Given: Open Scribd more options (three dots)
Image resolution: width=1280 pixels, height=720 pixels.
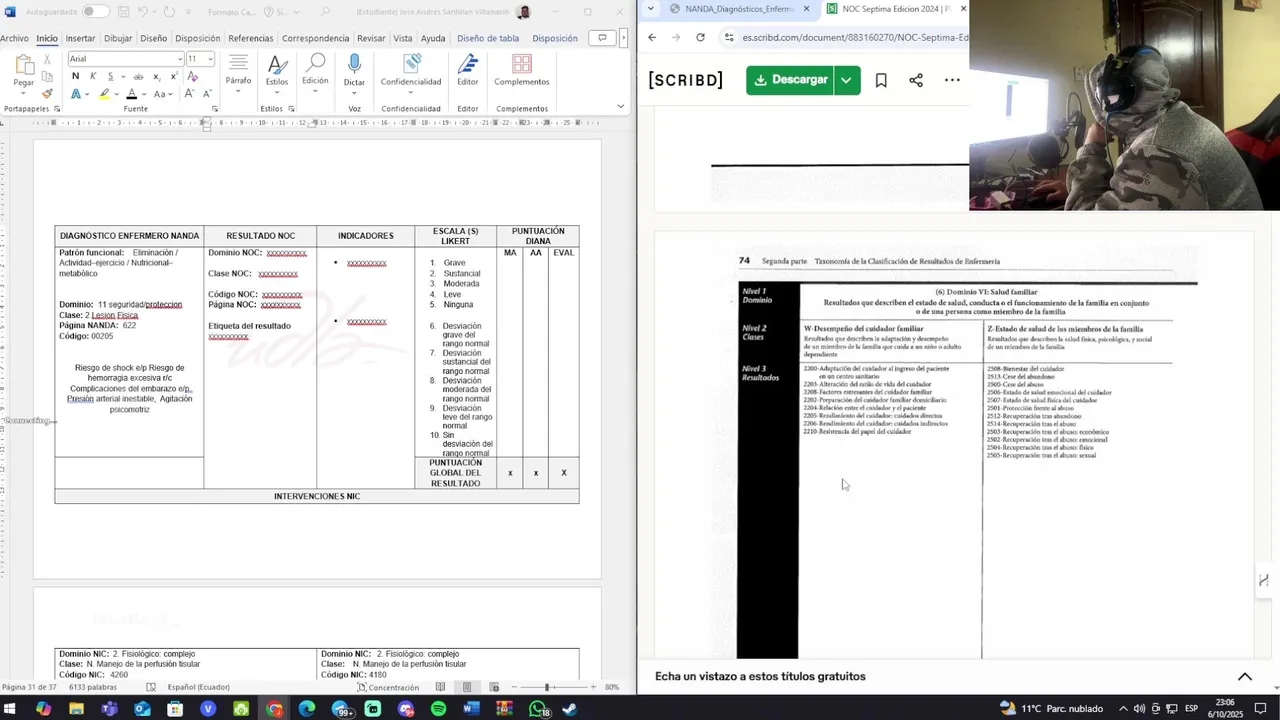Looking at the screenshot, I should point(952,80).
